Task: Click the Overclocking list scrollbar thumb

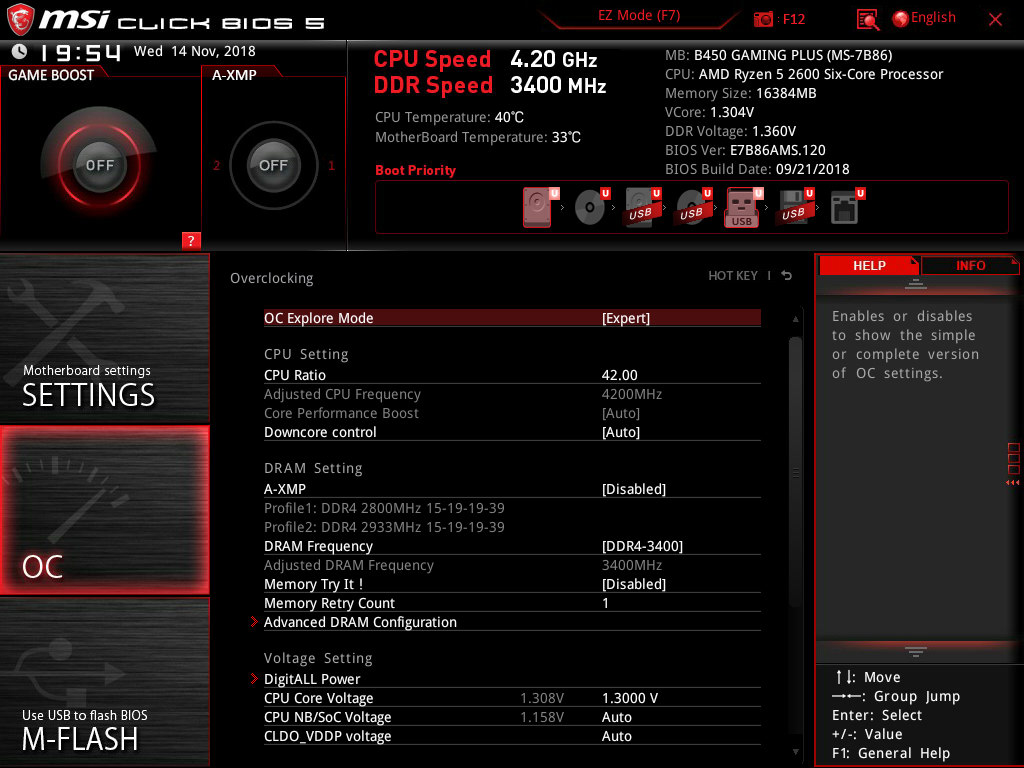Action: click(795, 472)
